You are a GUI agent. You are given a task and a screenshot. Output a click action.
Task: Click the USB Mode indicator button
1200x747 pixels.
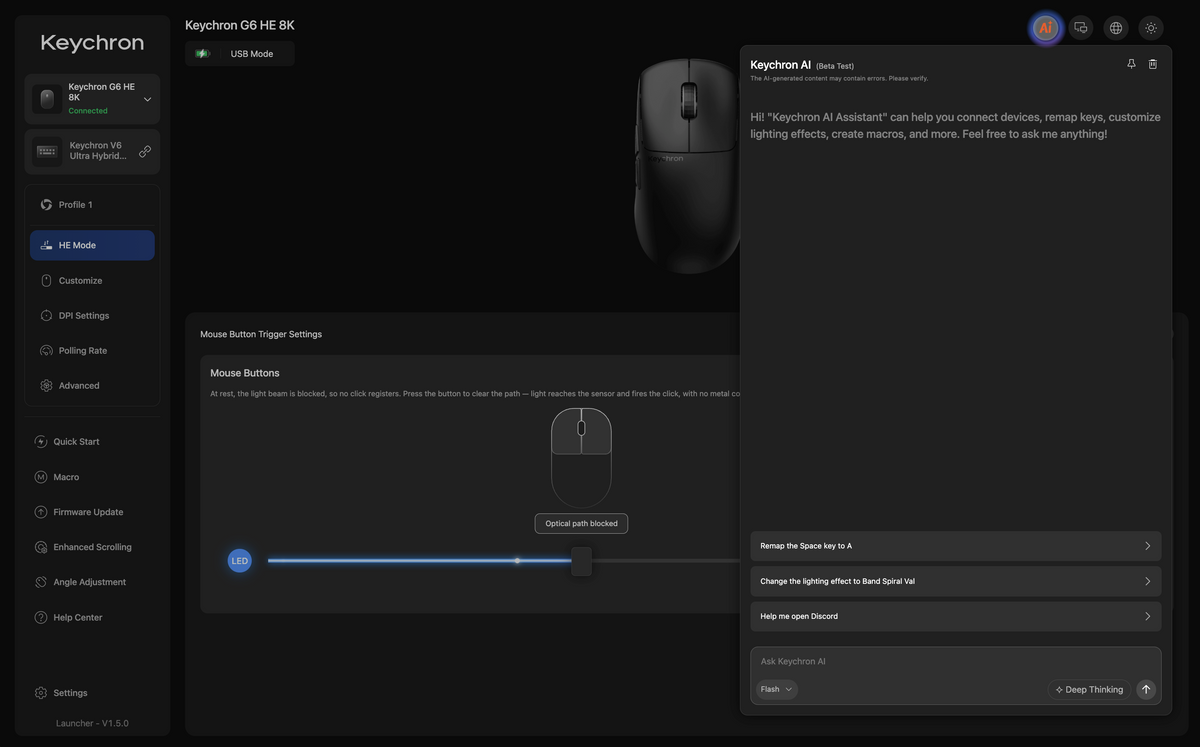[240, 54]
